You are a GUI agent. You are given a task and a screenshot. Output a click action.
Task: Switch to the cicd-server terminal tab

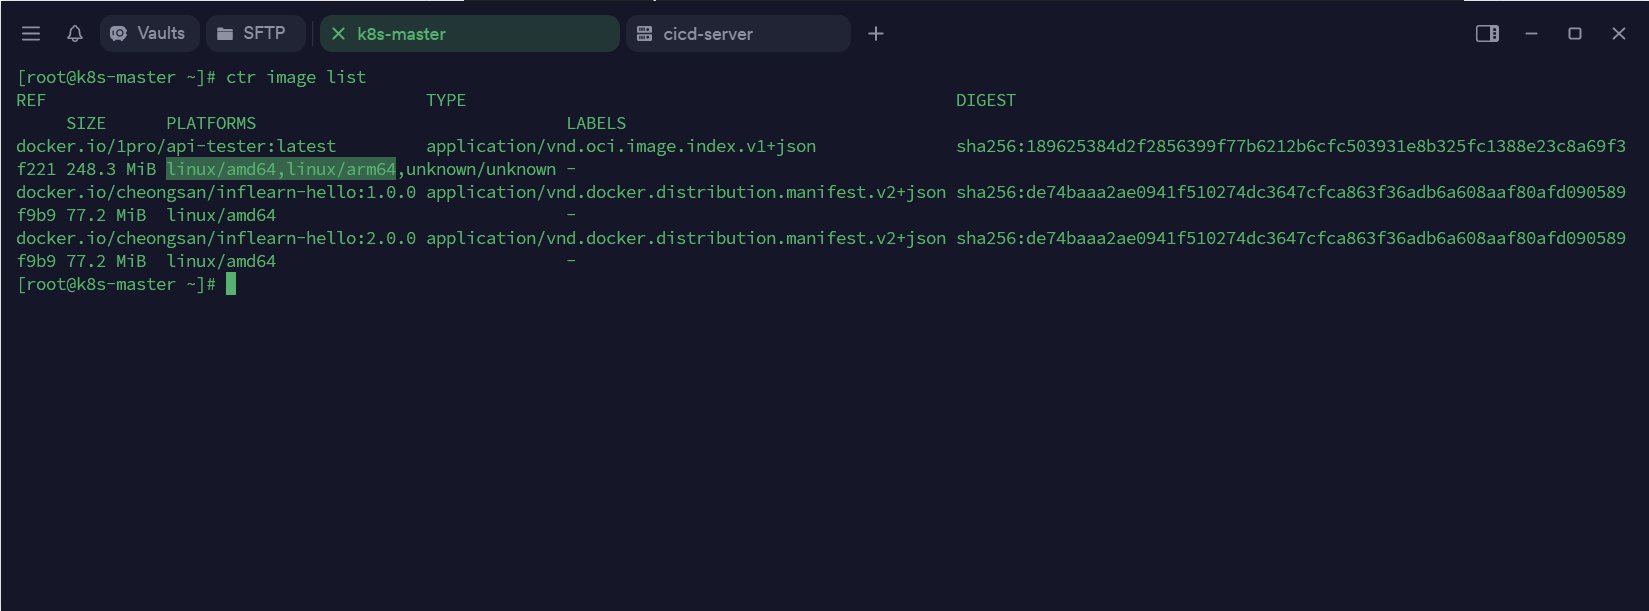tap(738, 34)
